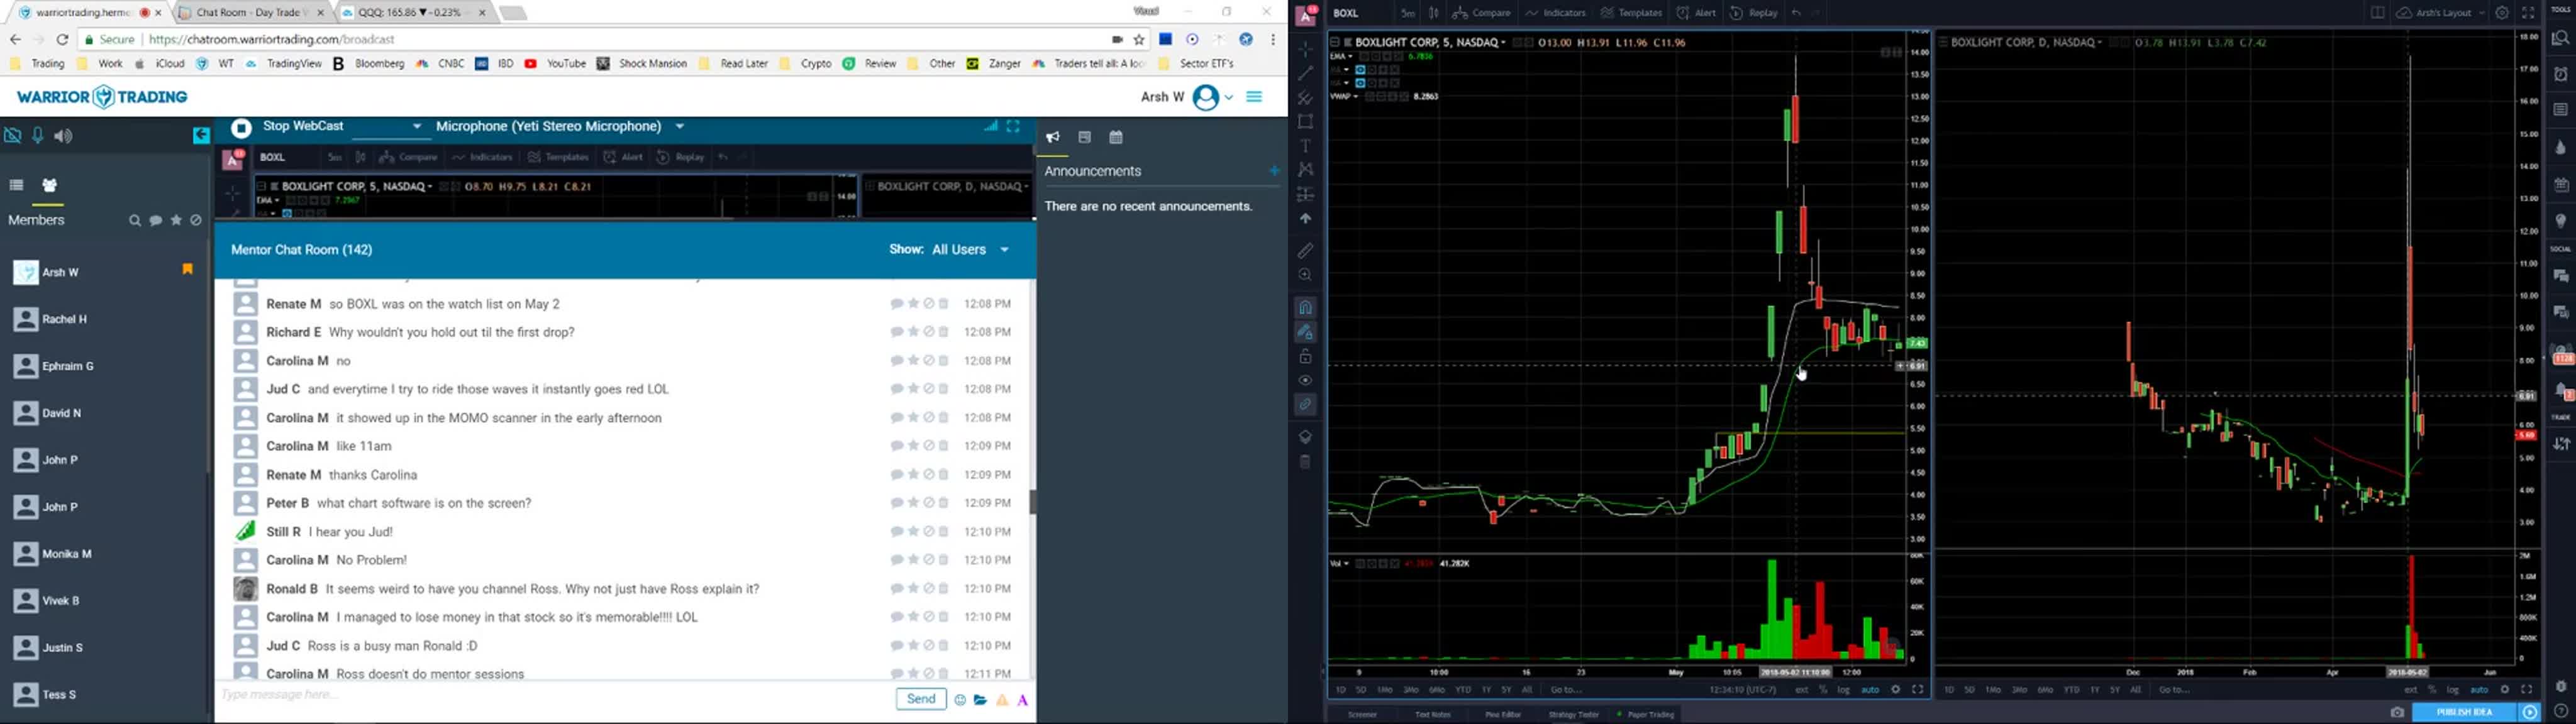Open the 5m interval selector in TradingView
The width and height of the screenshot is (2576, 724).
(1407, 13)
